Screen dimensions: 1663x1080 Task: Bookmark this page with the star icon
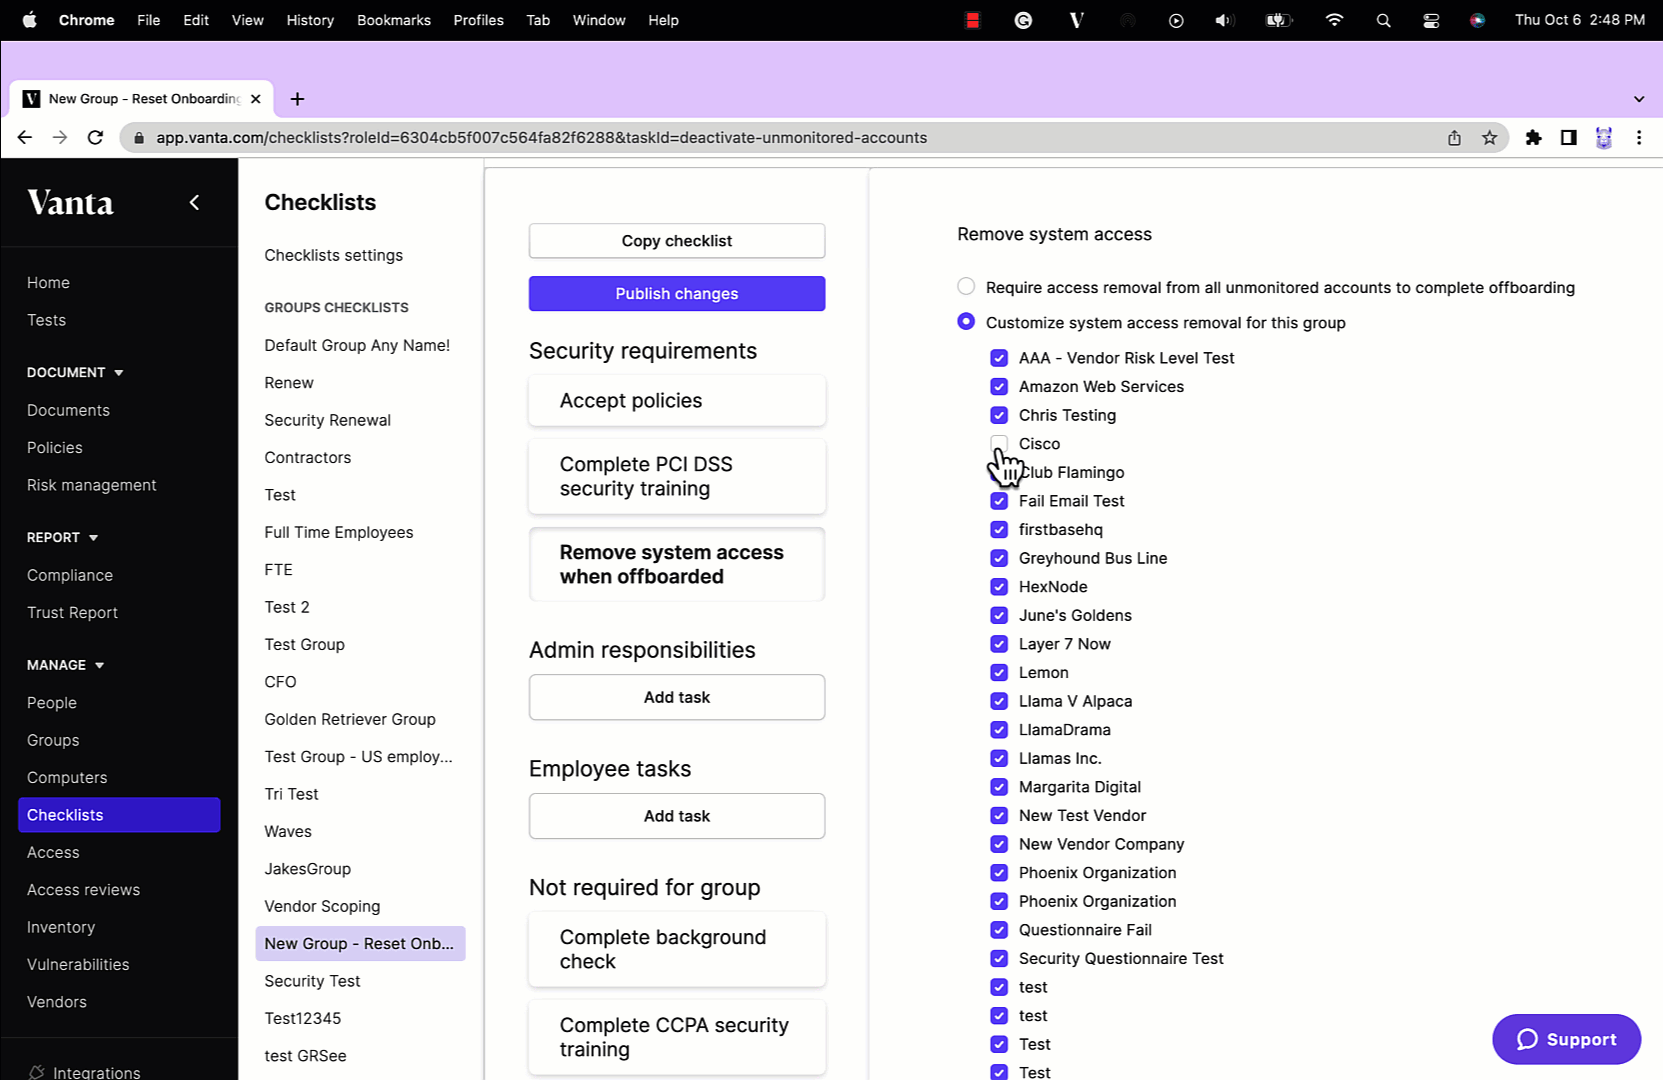pyautogui.click(x=1489, y=138)
